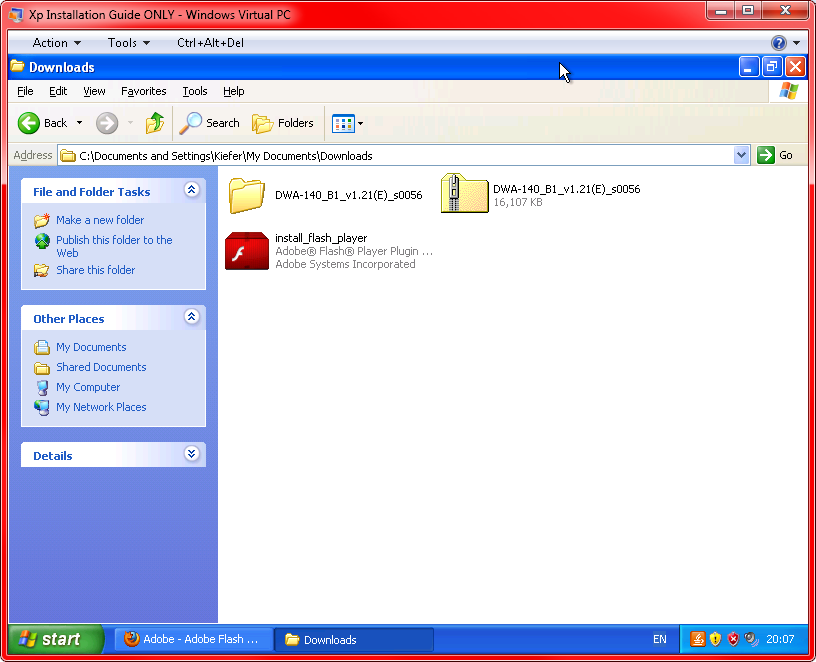Click the Shared Documents folder icon
The image size is (816, 662).
coord(42,368)
